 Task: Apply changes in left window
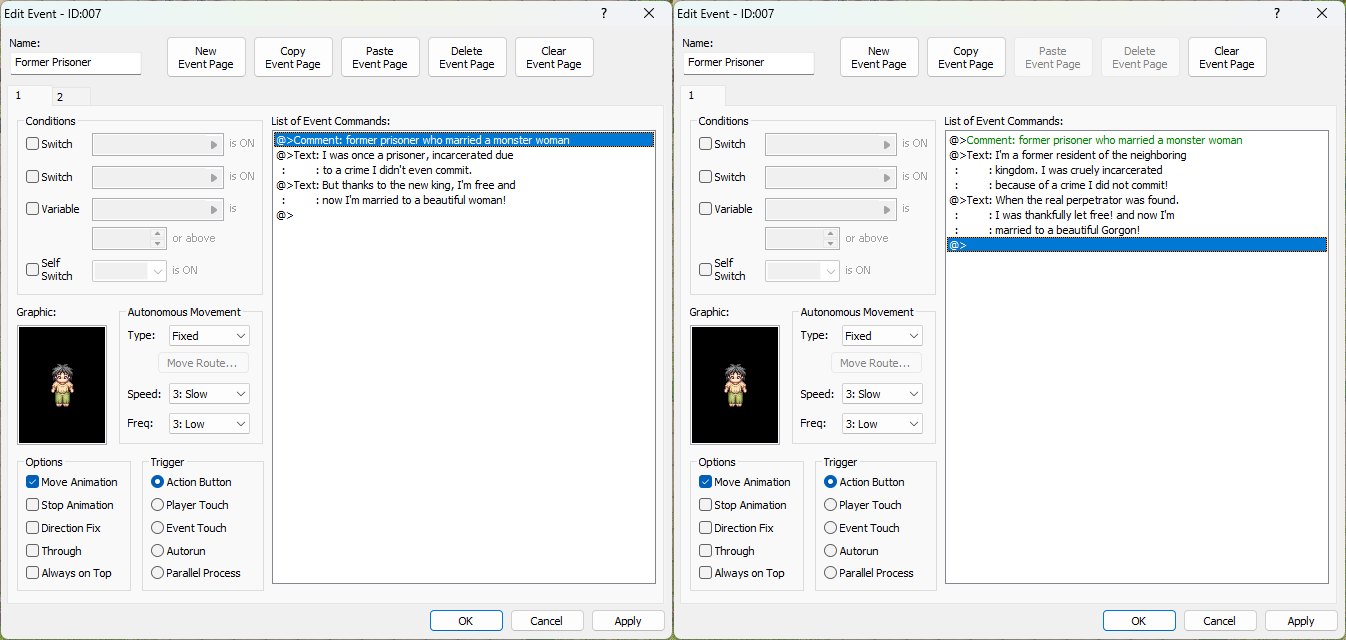click(628, 621)
